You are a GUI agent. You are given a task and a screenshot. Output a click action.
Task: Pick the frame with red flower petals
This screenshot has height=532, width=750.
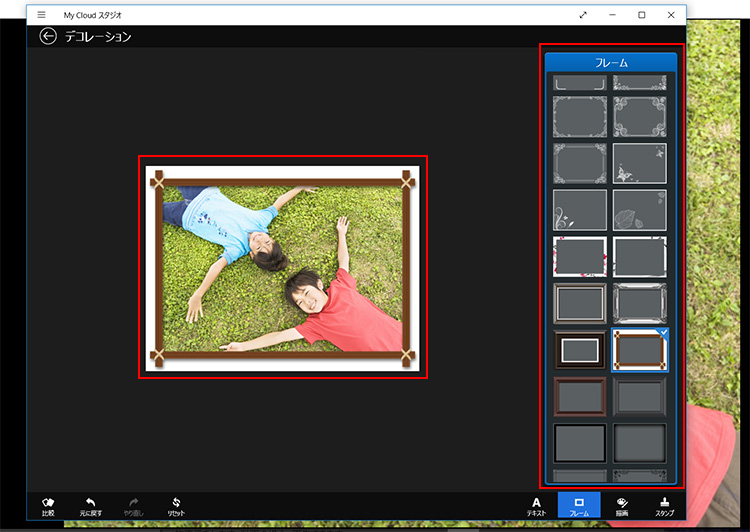(x=580, y=256)
